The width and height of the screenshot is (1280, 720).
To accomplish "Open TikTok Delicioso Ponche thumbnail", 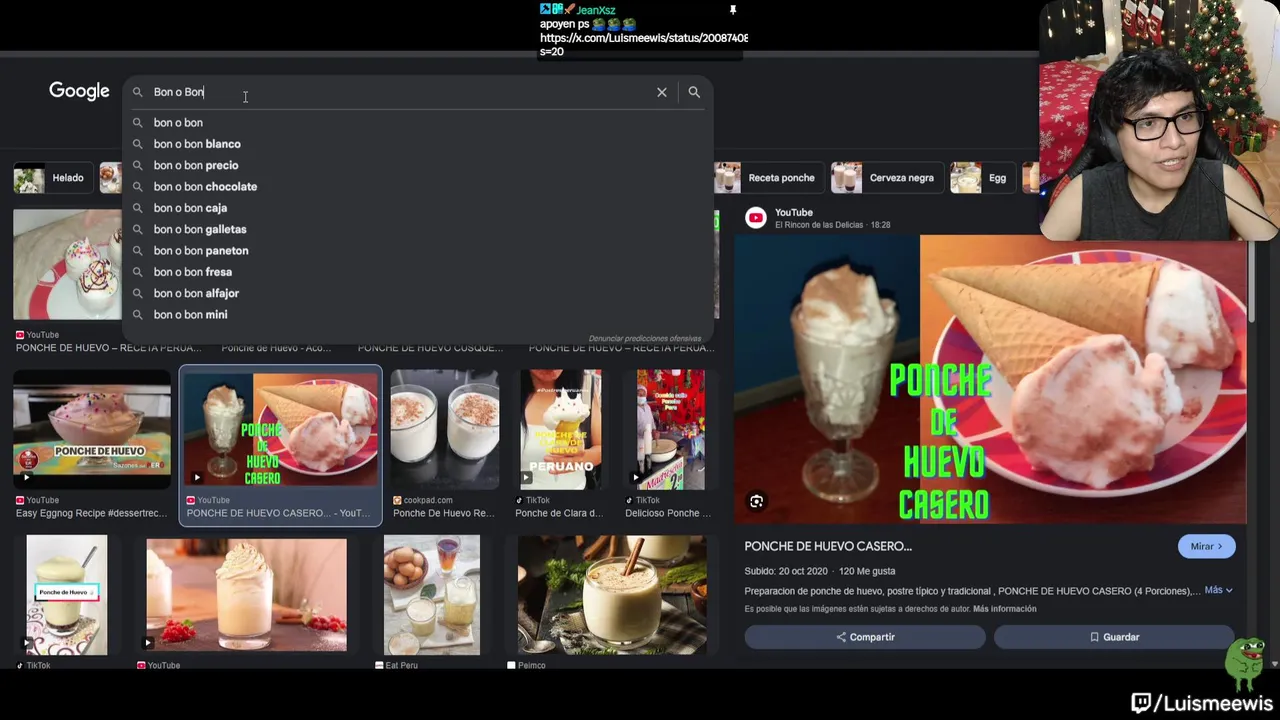I will click(670, 430).
